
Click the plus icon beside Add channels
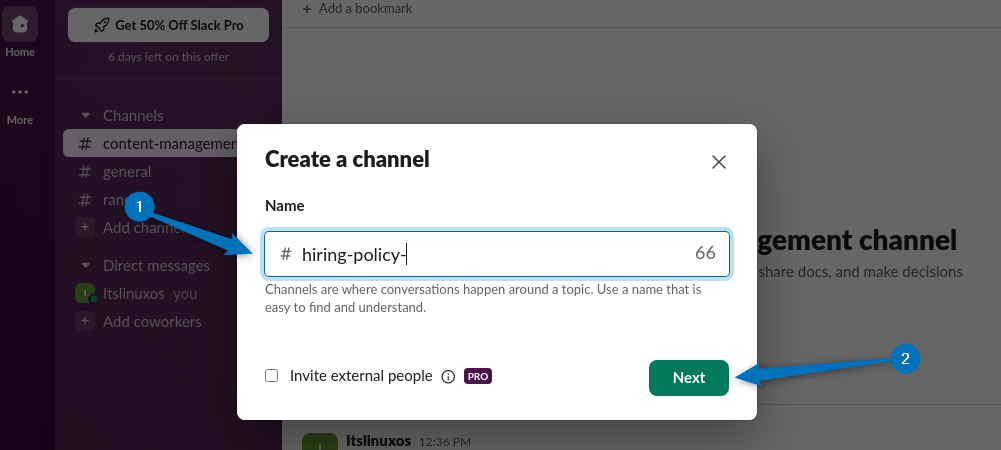[x=85, y=228]
